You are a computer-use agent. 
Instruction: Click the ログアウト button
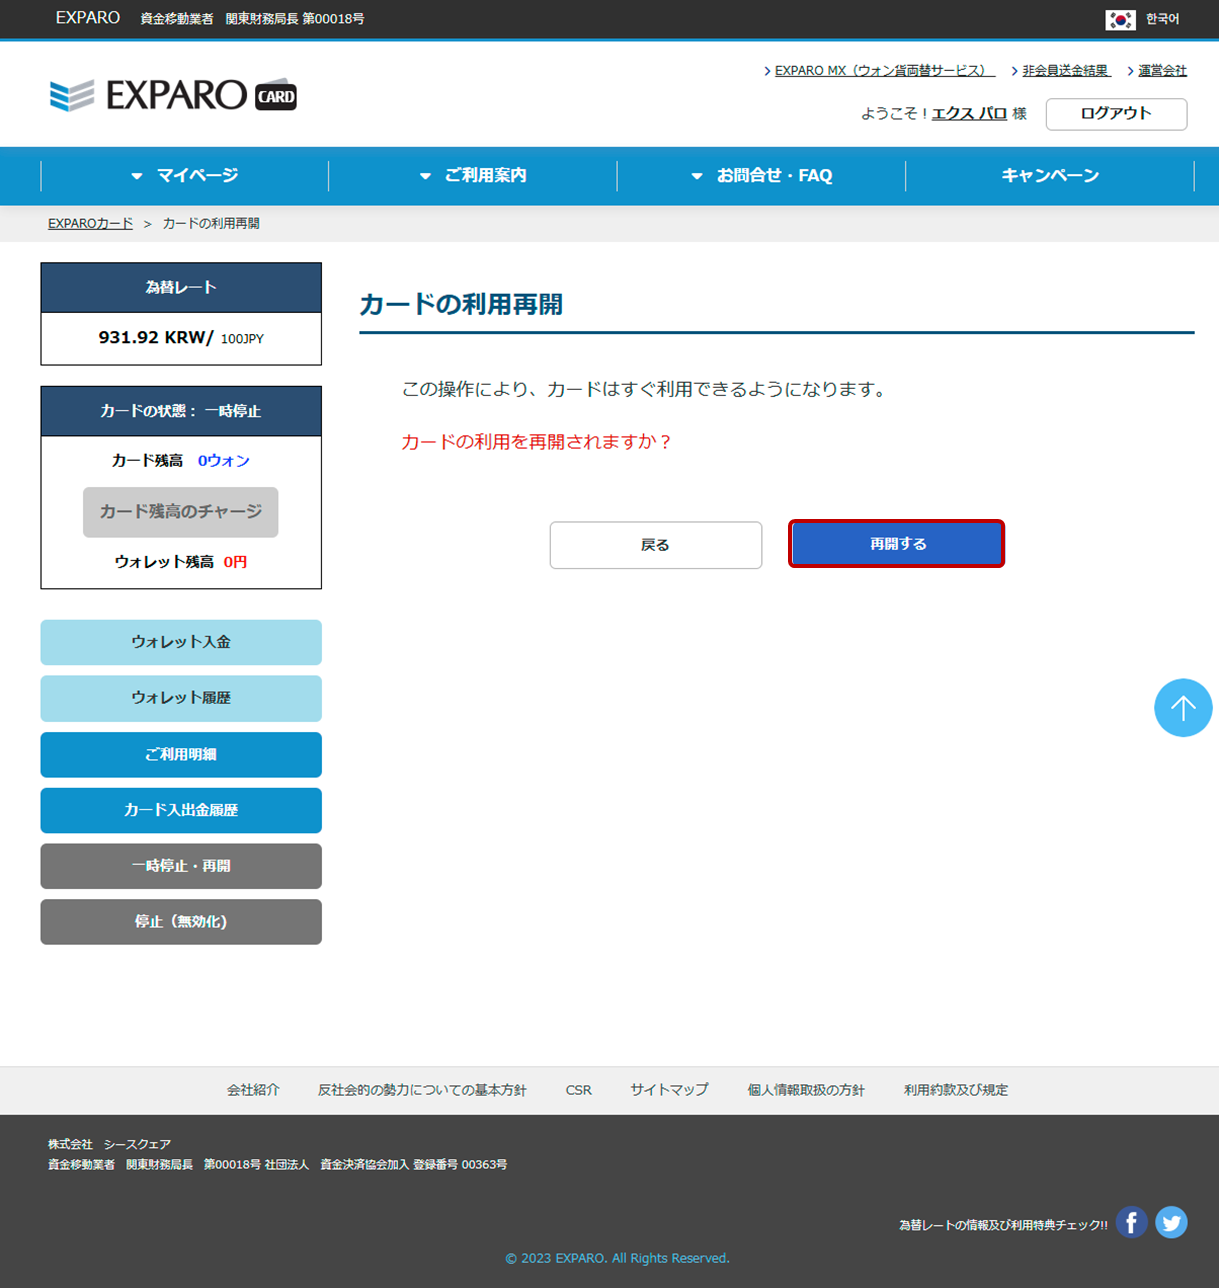pos(1116,114)
